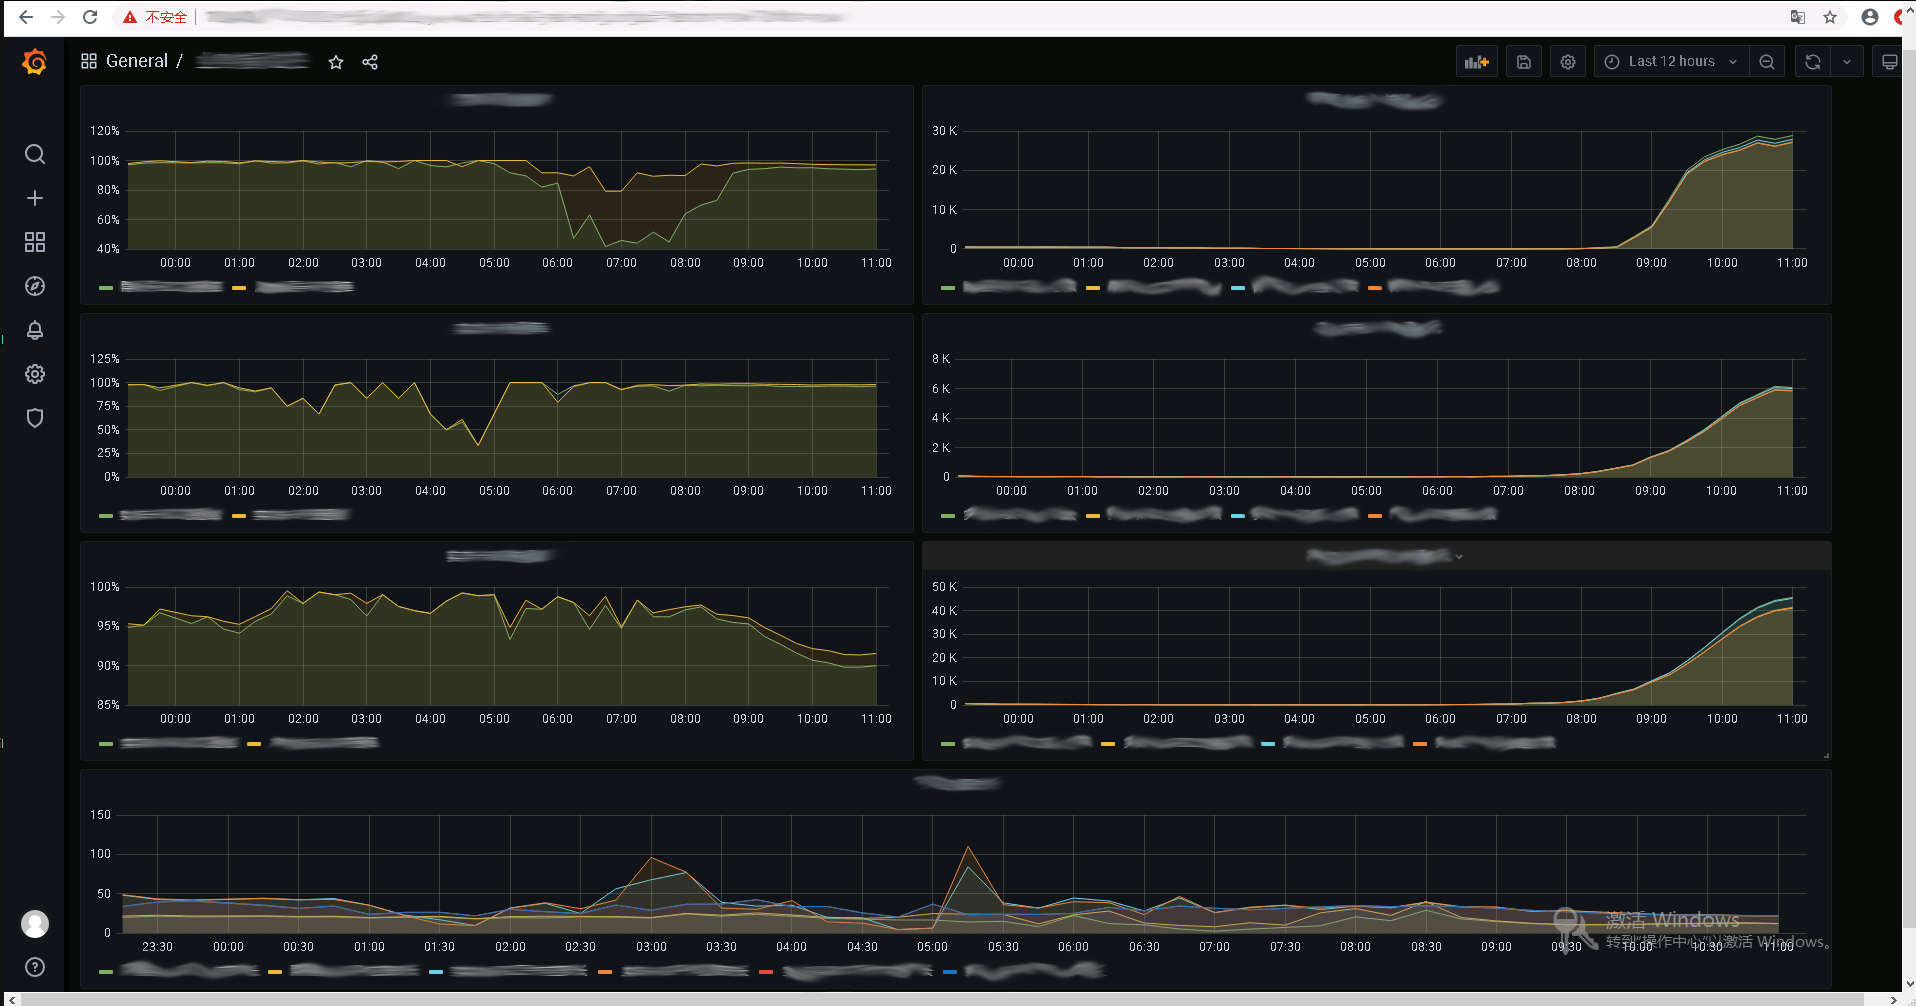Toggle the yellow legend series of the 125% chart
This screenshot has height=1006, width=1916.
tap(291, 515)
